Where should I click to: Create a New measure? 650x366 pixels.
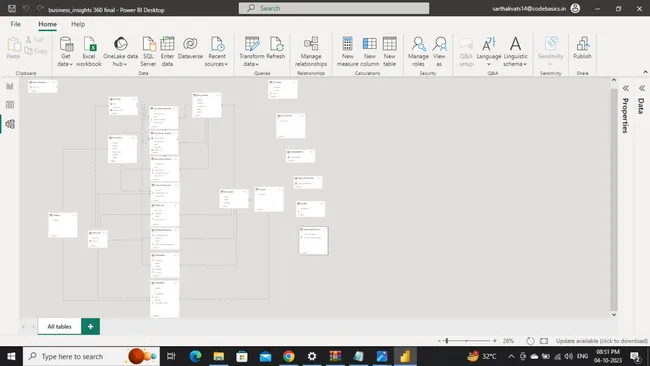(347, 51)
